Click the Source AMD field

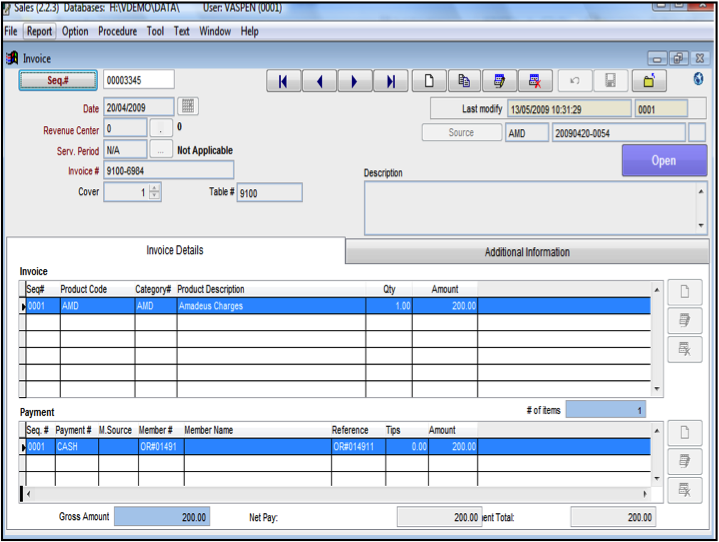pyautogui.click(x=527, y=133)
